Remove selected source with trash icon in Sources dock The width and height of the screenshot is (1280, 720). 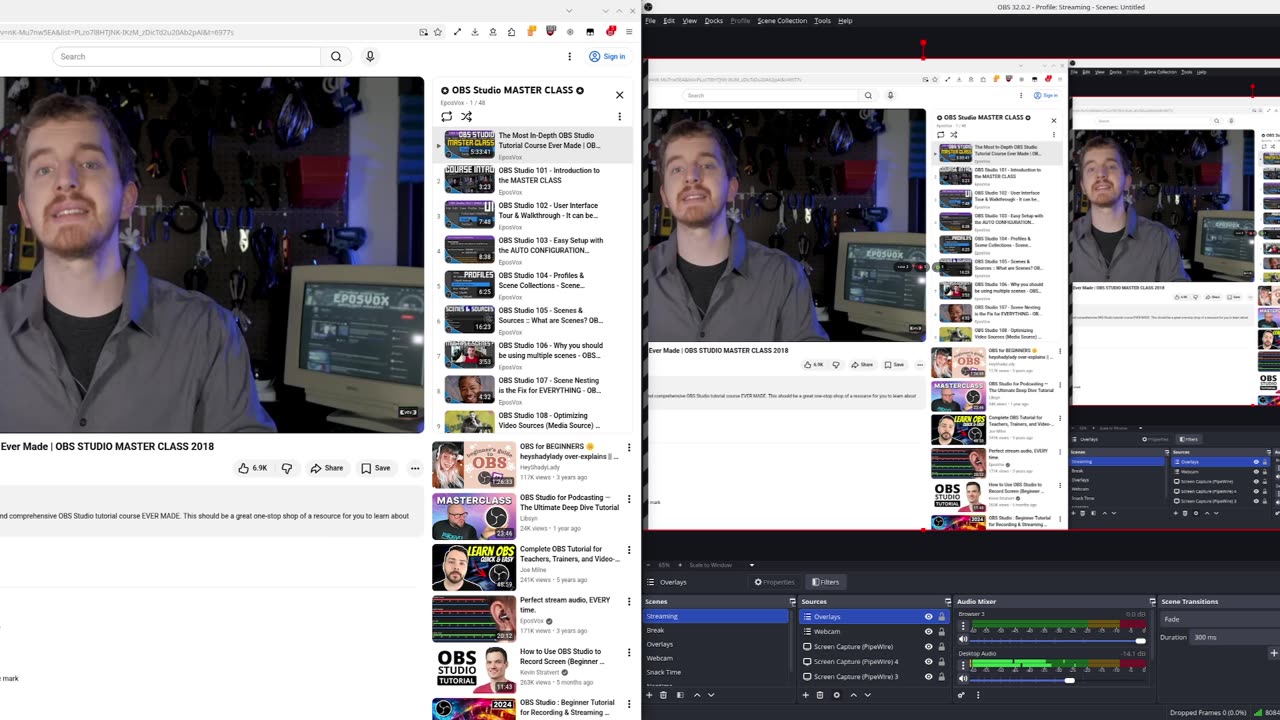pos(820,695)
